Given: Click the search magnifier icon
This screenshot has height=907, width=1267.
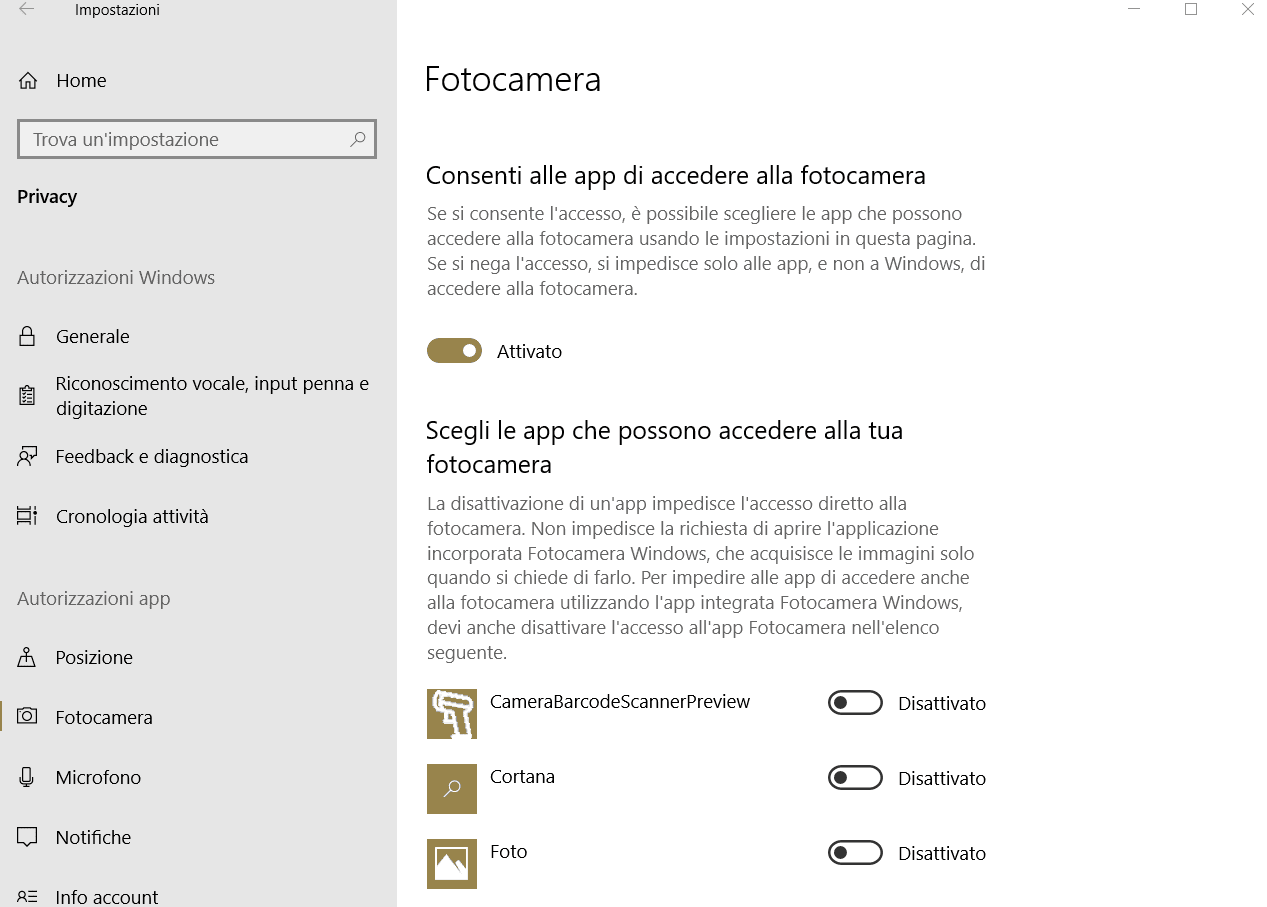Looking at the screenshot, I should point(357,139).
